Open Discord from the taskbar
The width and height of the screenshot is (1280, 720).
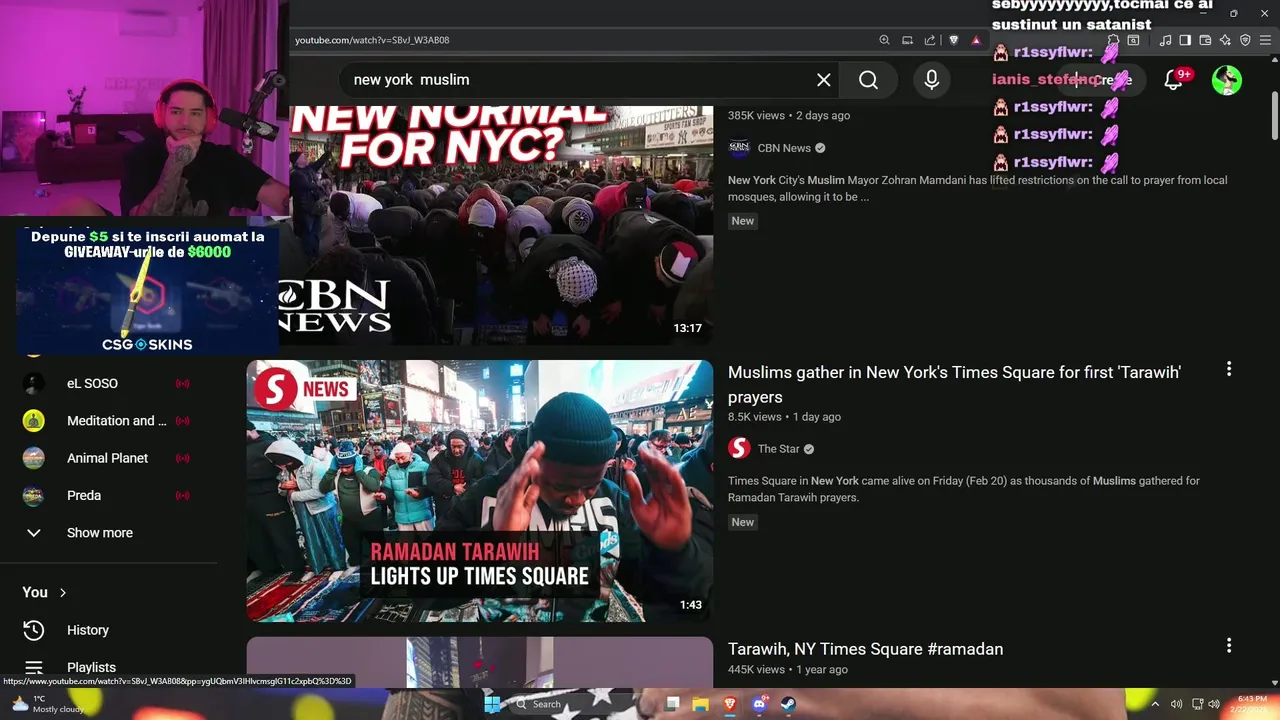tap(759, 704)
